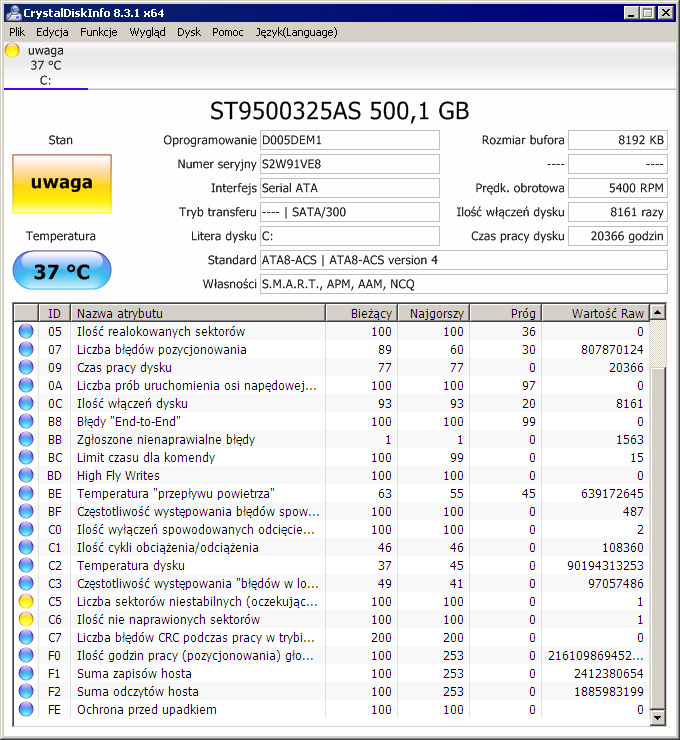
Task: Select the Ilość nie naprawionych sektorów row name
Action: [x=168, y=620]
